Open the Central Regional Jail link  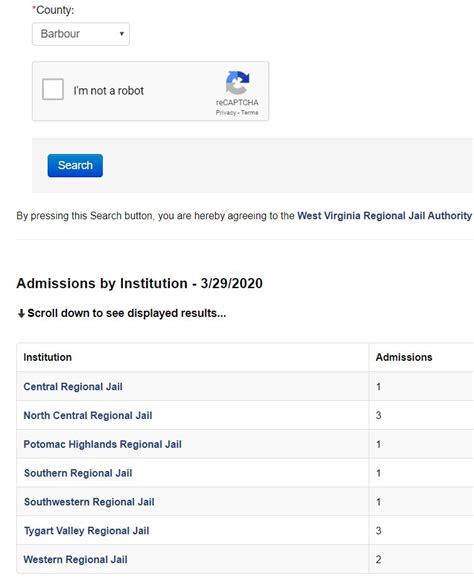[x=73, y=387]
